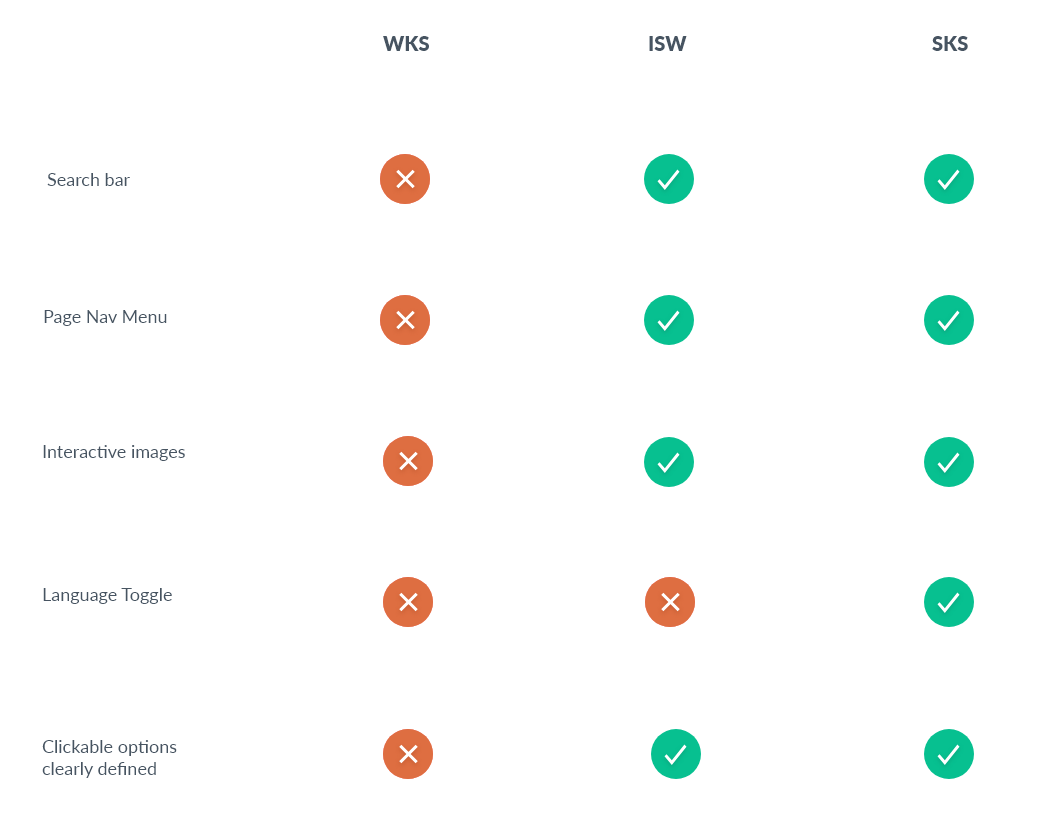Click the ISW Clickable options checkmark
1043x821 pixels.
[676, 754]
